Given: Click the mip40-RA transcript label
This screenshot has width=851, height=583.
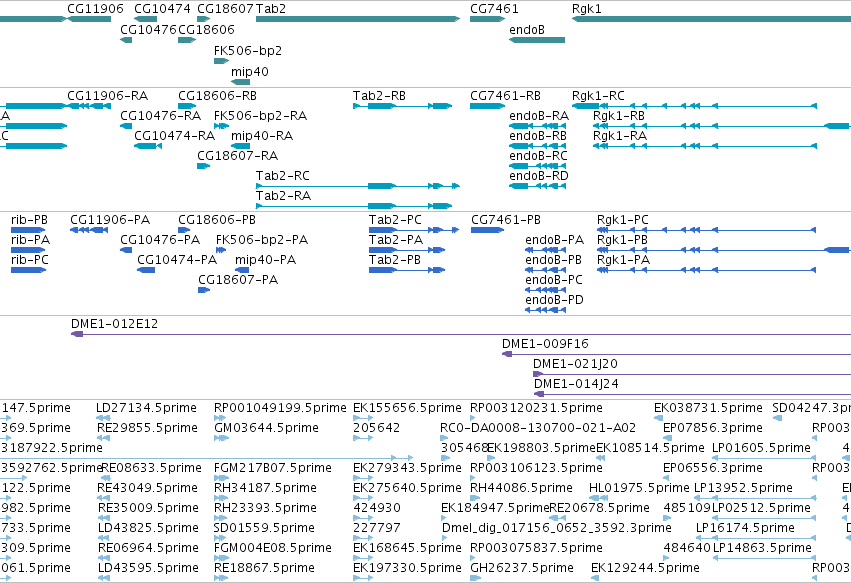Looking at the screenshot, I should pyautogui.click(x=262, y=136).
